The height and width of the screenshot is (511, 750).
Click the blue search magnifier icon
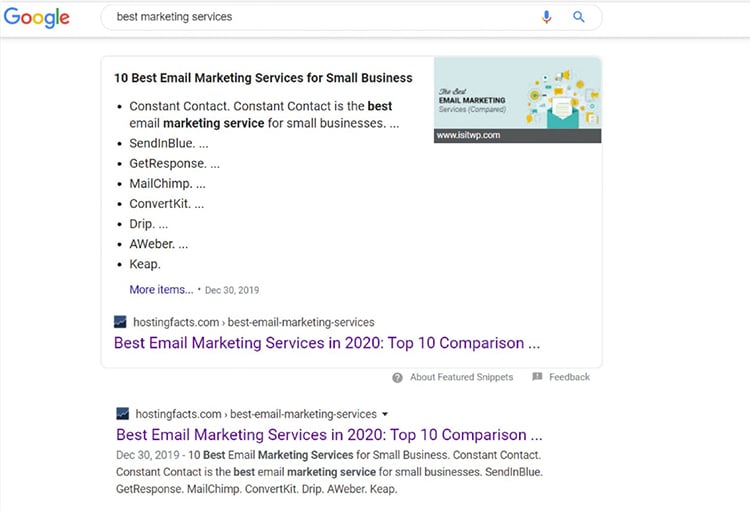[x=579, y=17]
